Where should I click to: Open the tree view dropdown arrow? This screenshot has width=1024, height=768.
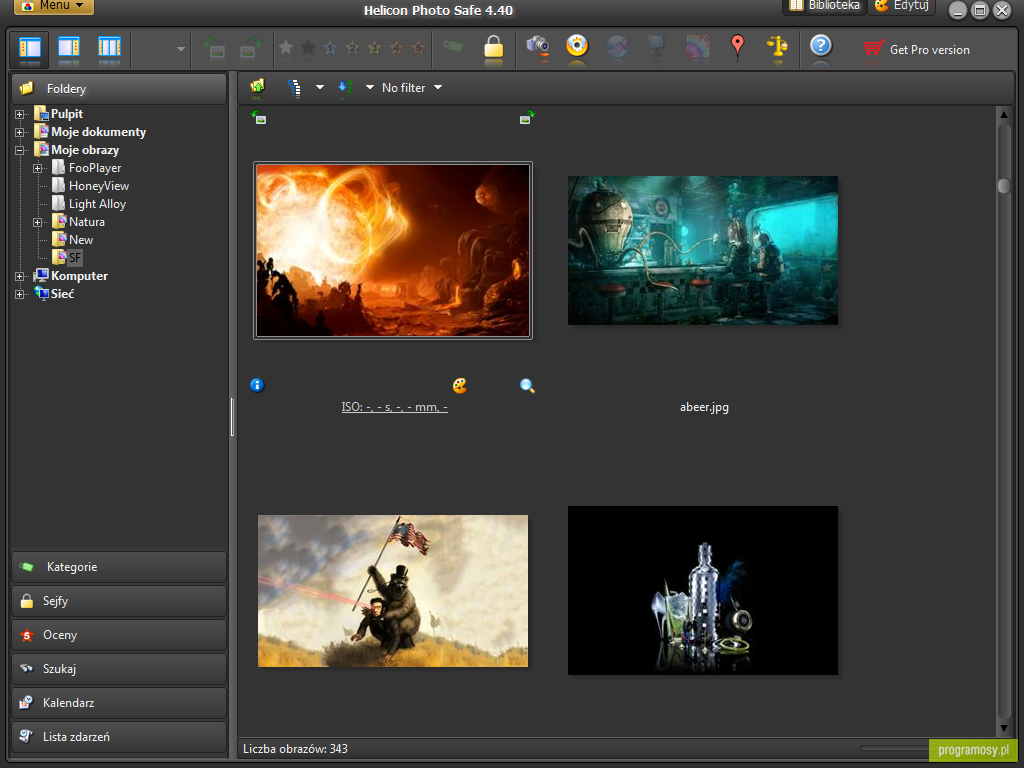coord(320,88)
